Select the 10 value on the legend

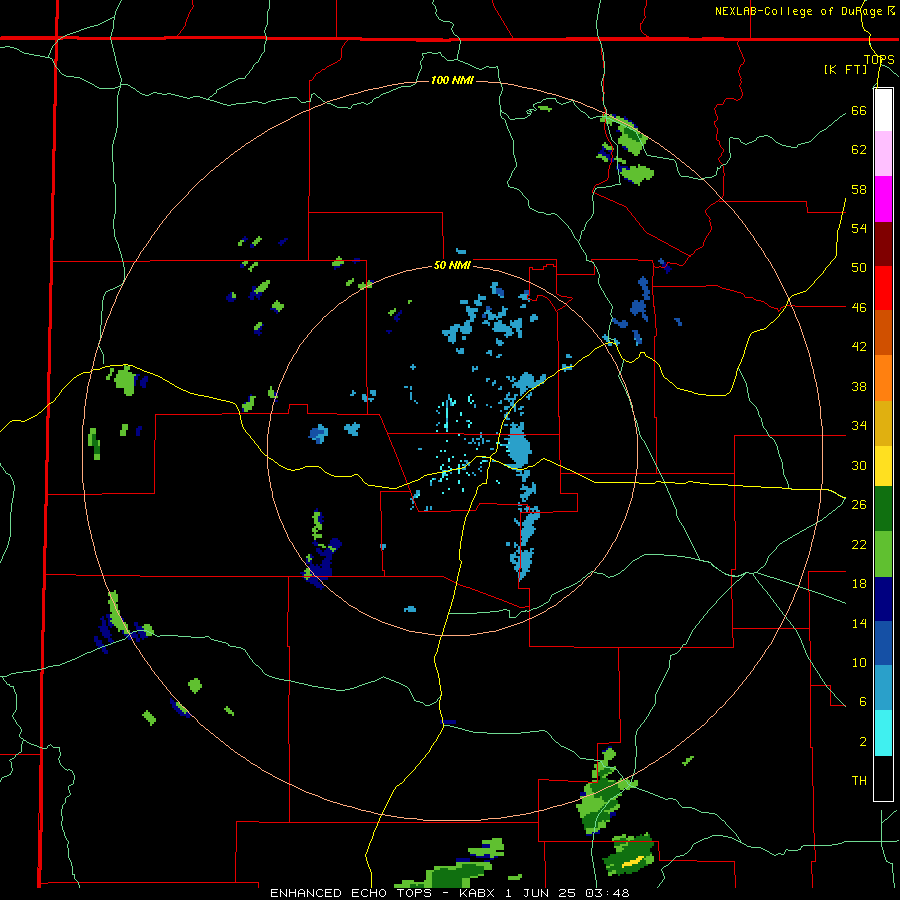coord(859,662)
